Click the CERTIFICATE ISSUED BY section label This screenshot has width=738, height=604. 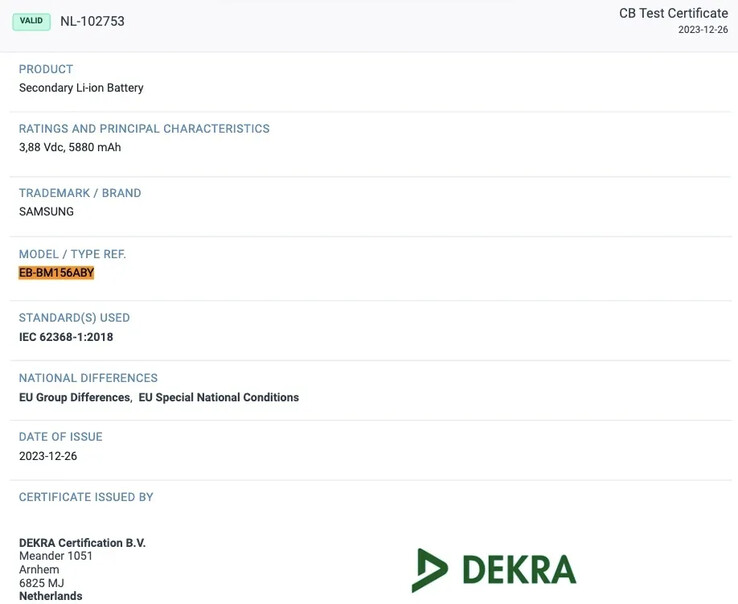click(x=86, y=497)
